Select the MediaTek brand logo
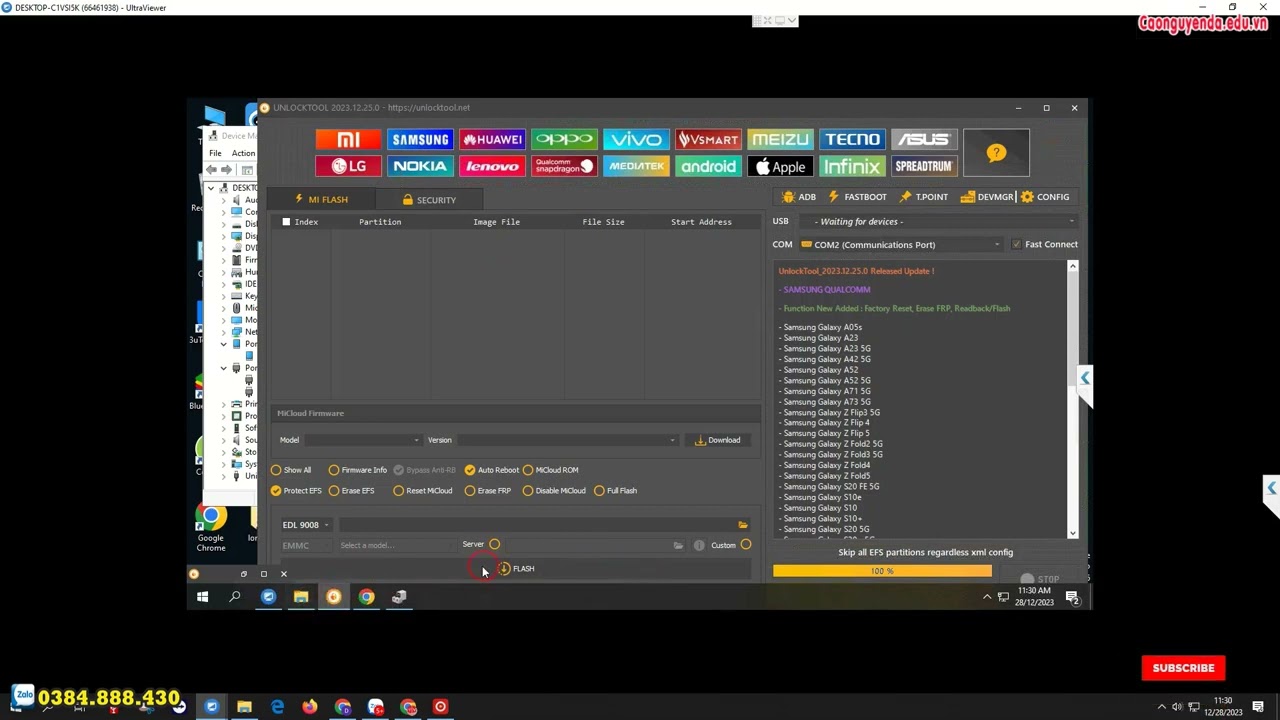The image size is (1280, 720). click(x=636, y=166)
